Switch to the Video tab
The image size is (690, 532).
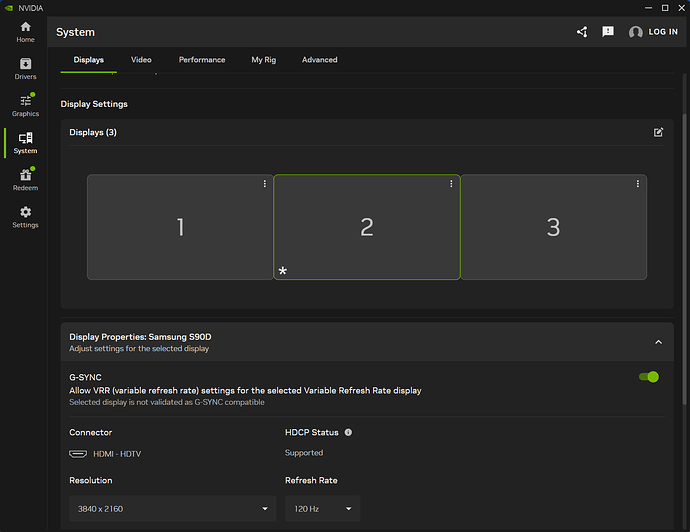[x=141, y=60]
